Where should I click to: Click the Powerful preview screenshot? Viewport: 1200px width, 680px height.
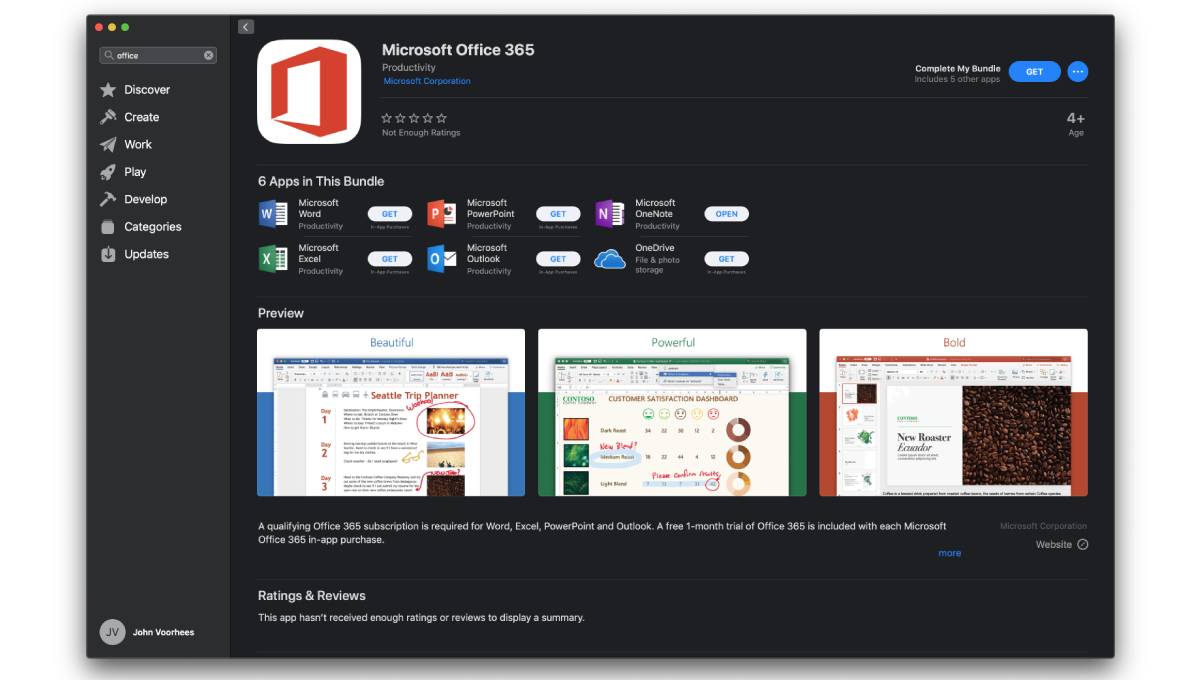[671, 413]
